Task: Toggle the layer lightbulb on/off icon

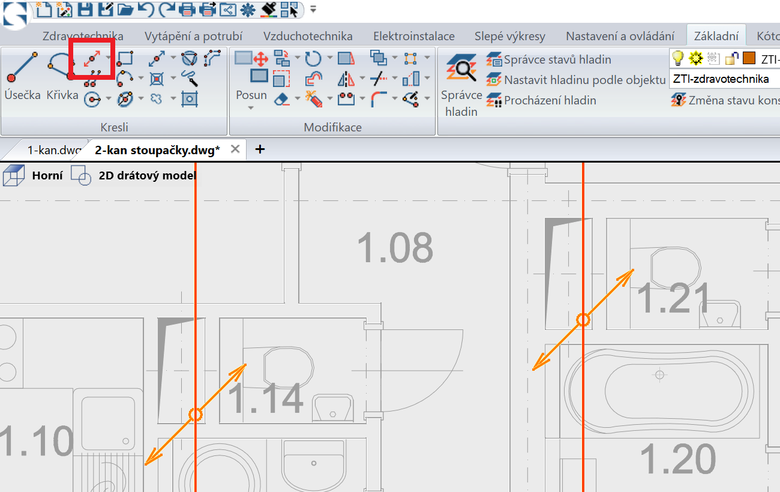Action: (x=678, y=58)
